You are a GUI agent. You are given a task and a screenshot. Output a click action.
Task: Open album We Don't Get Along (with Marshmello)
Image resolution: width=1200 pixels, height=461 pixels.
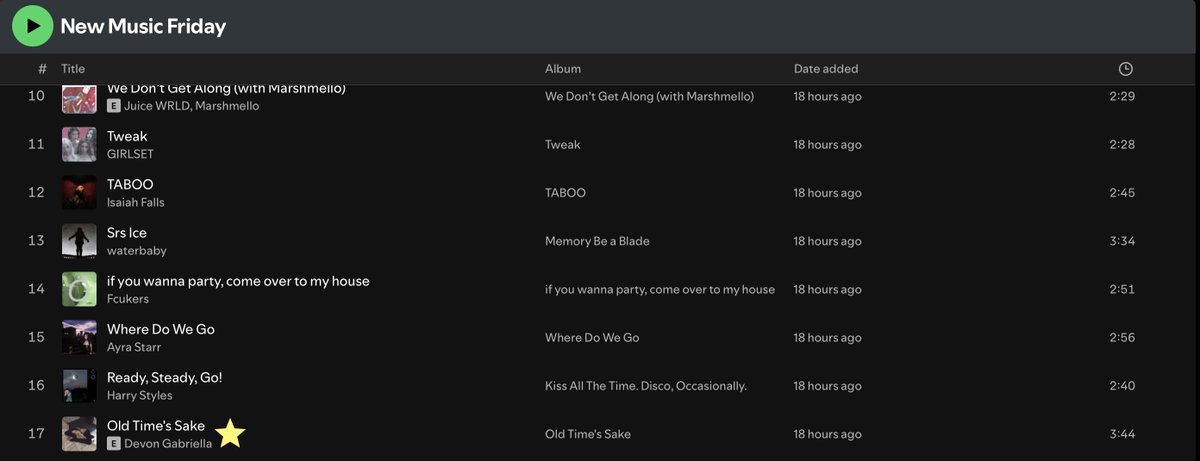pyautogui.click(x=649, y=96)
